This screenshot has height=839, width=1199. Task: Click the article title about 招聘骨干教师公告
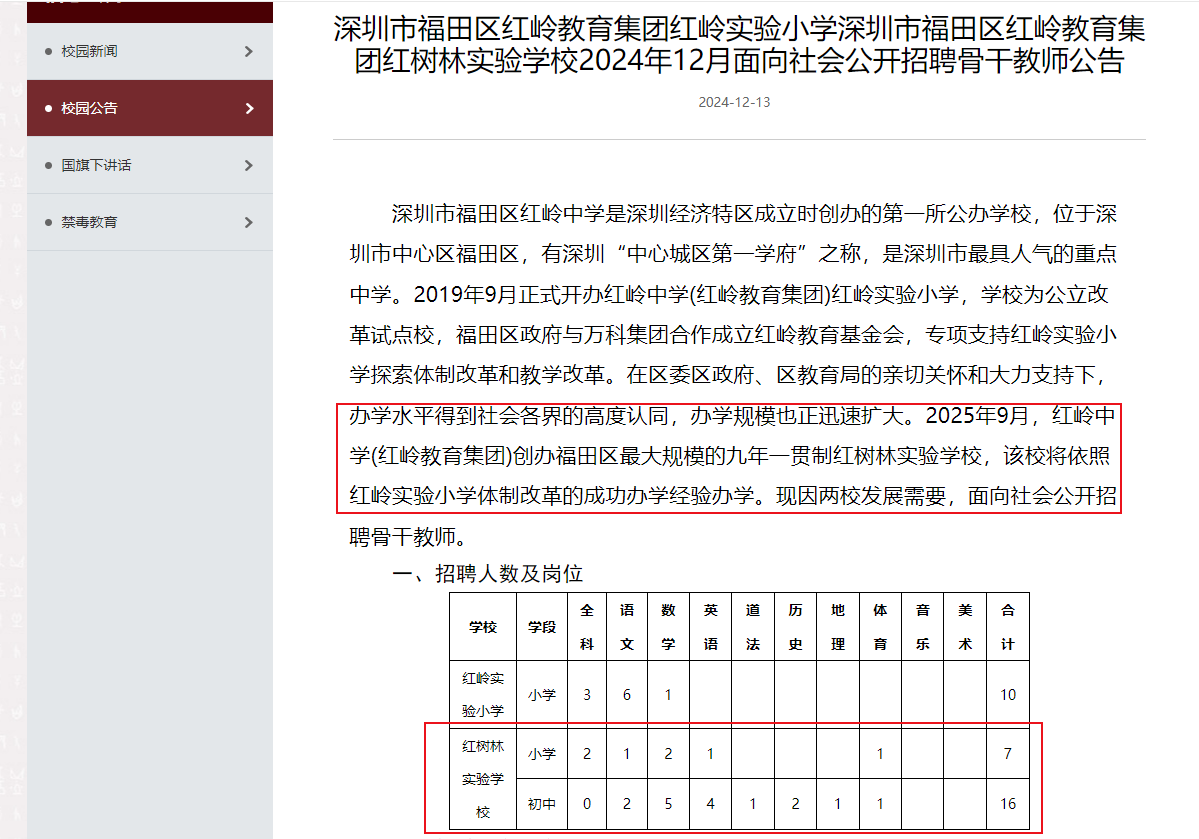(739, 45)
